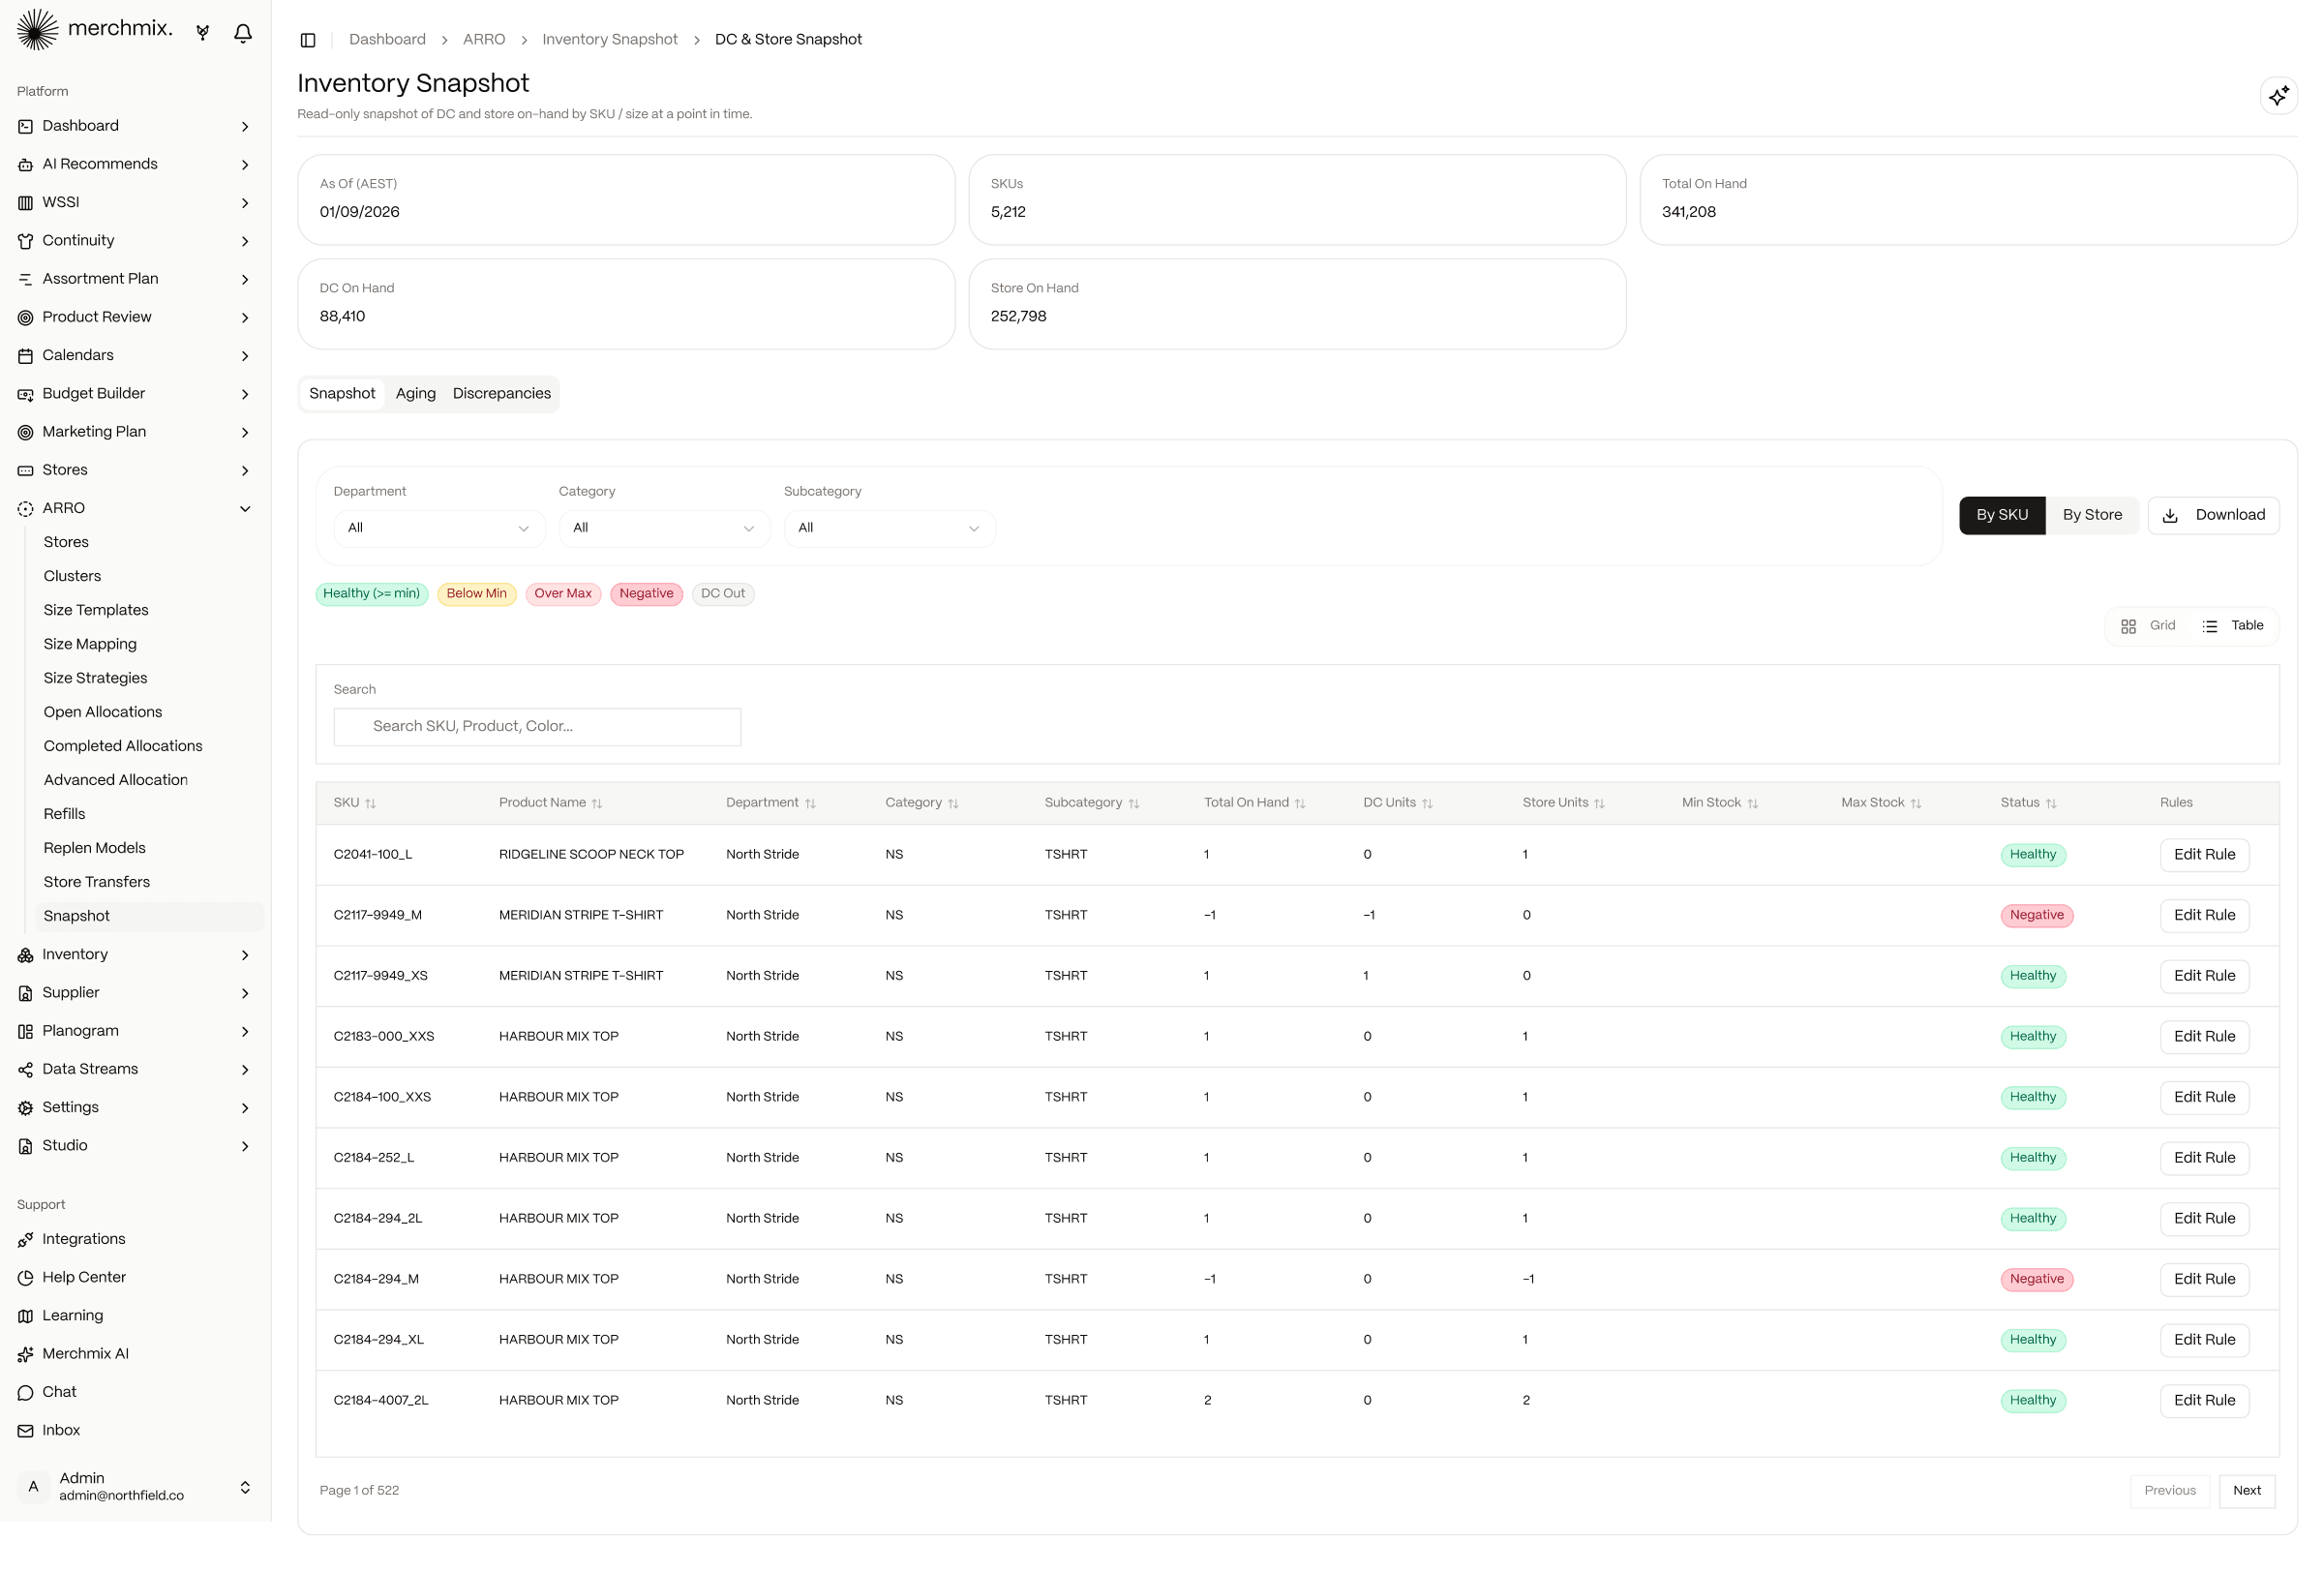This screenshot has height=1573, width=2324.
Task: Open Open Allocations in ARRO menu
Action: click(103, 712)
